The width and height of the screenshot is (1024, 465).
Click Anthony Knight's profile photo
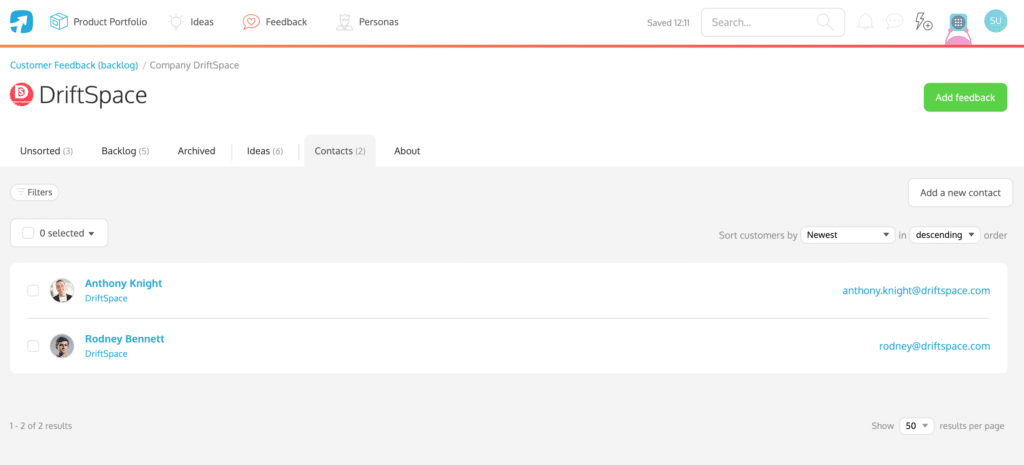pyautogui.click(x=62, y=291)
